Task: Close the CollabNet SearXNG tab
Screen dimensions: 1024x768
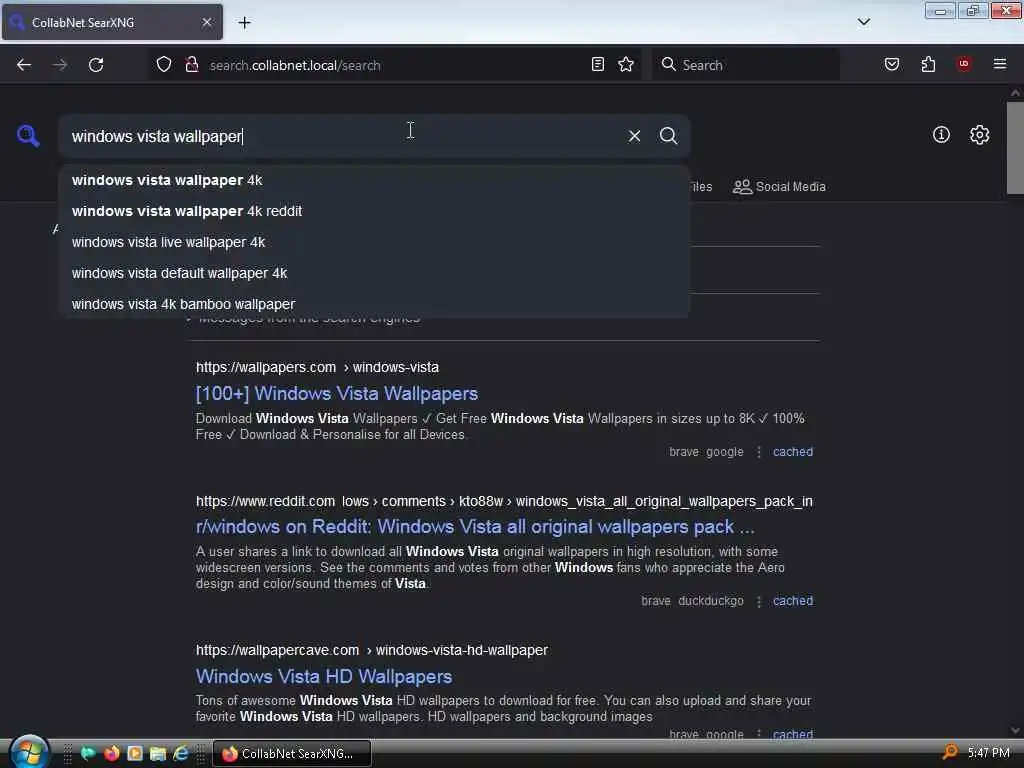Action: click(x=207, y=22)
